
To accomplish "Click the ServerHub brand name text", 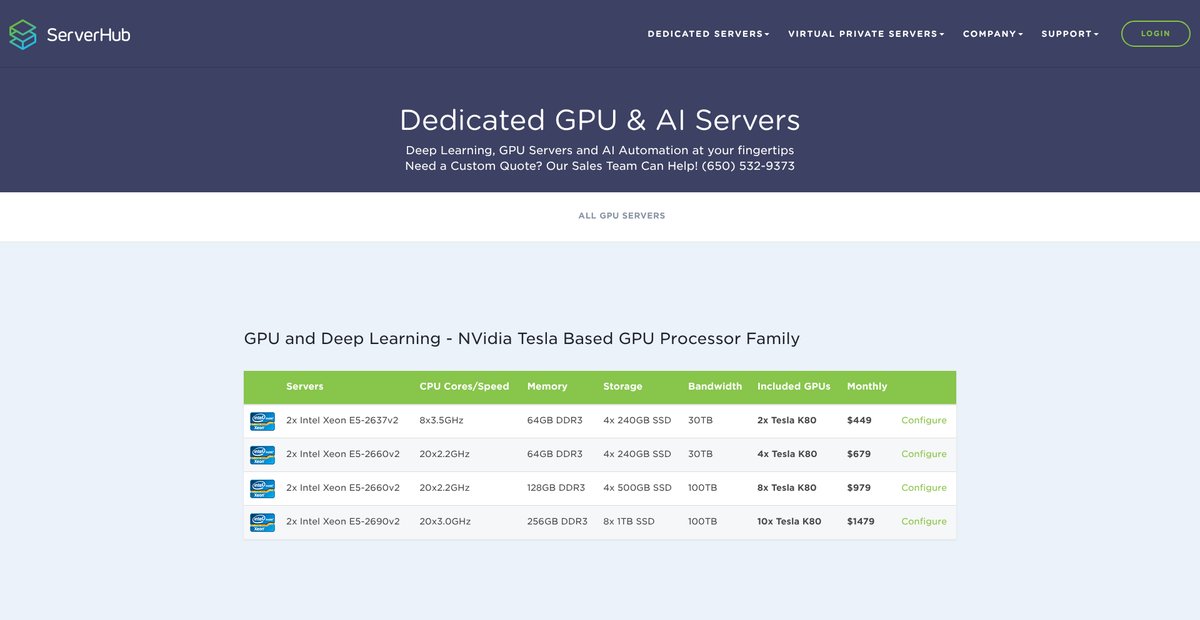I will (89, 35).
